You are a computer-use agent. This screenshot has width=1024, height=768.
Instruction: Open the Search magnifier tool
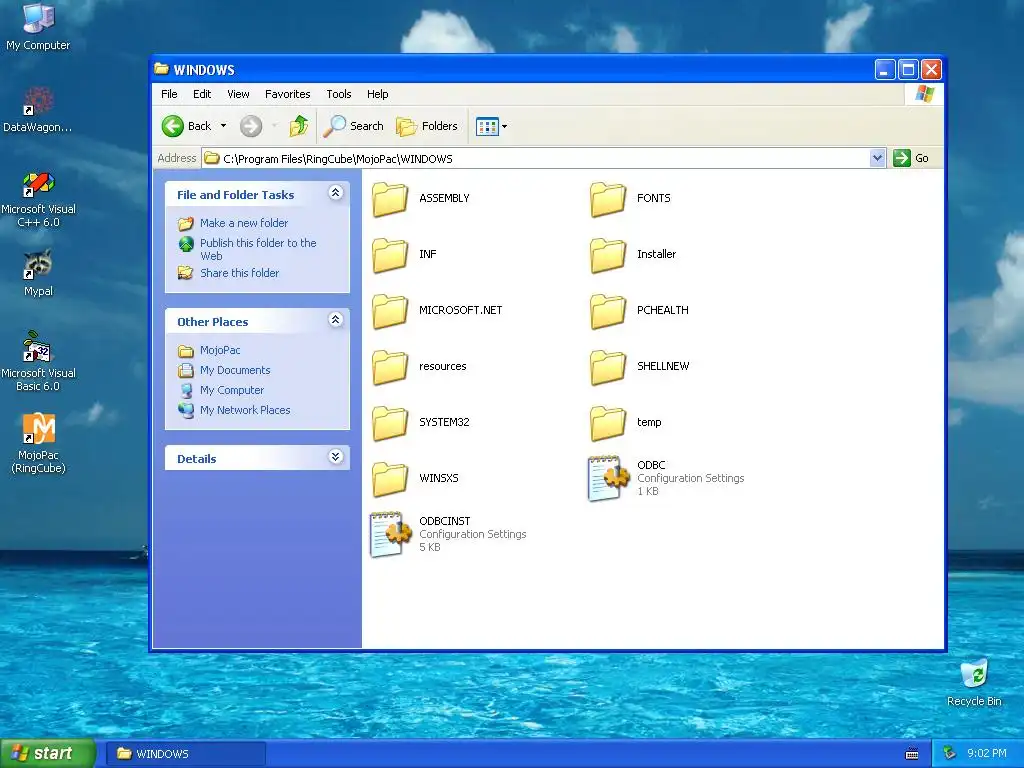pos(354,126)
